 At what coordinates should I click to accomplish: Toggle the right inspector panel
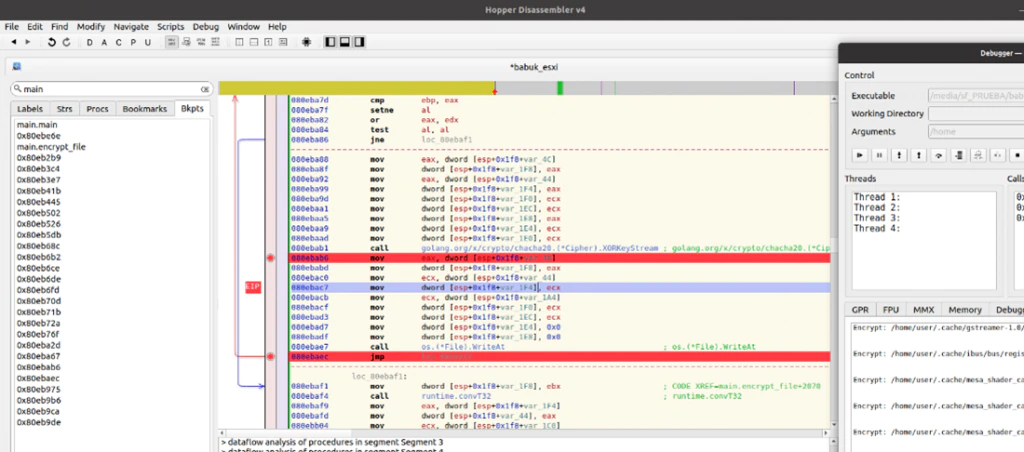[359, 42]
